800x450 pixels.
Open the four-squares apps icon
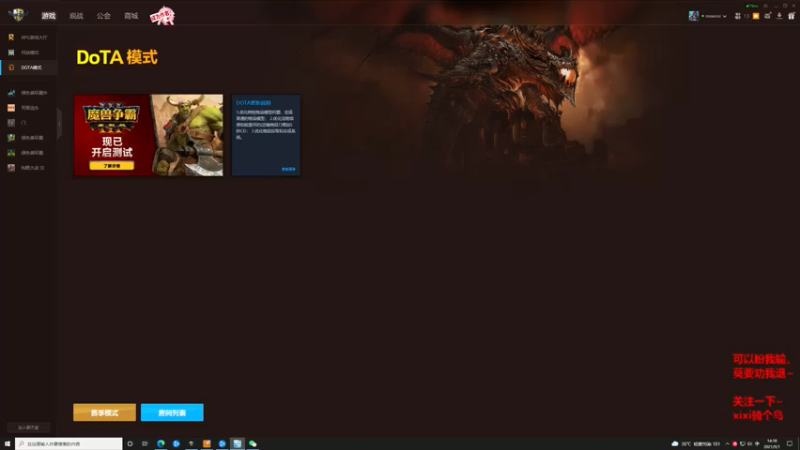point(737,16)
